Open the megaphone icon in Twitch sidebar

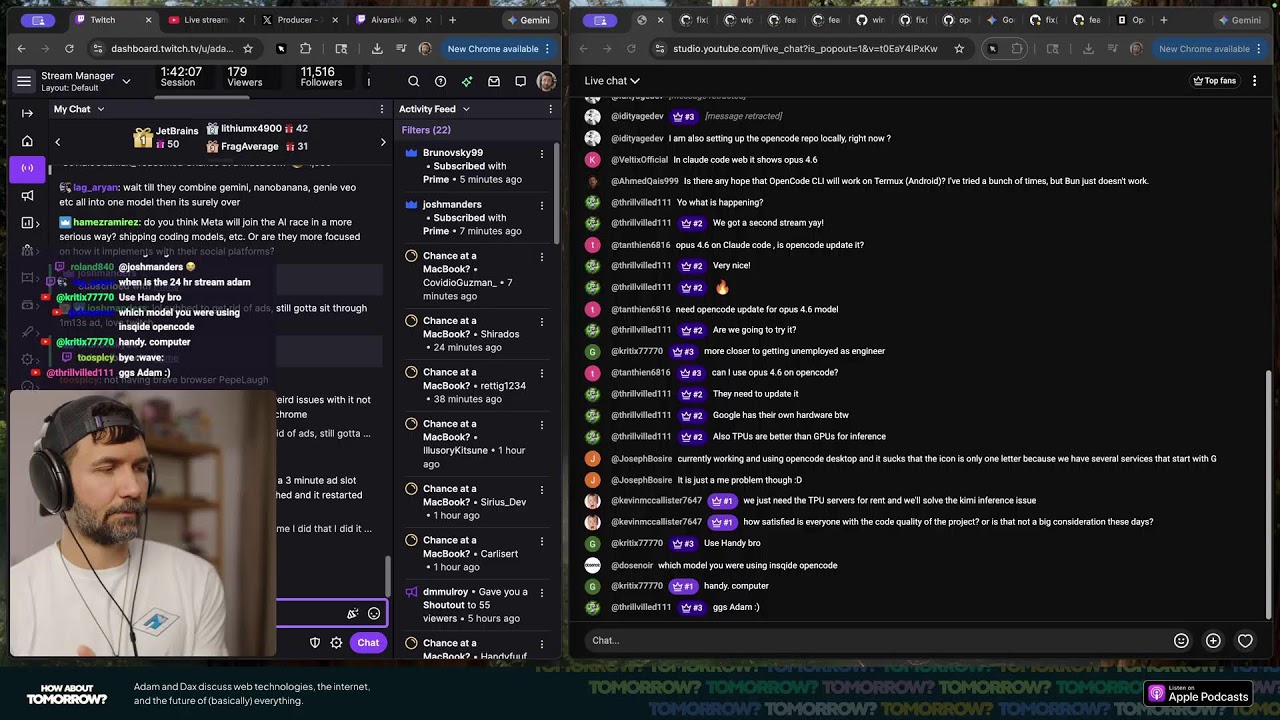pyautogui.click(x=27, y=196)
